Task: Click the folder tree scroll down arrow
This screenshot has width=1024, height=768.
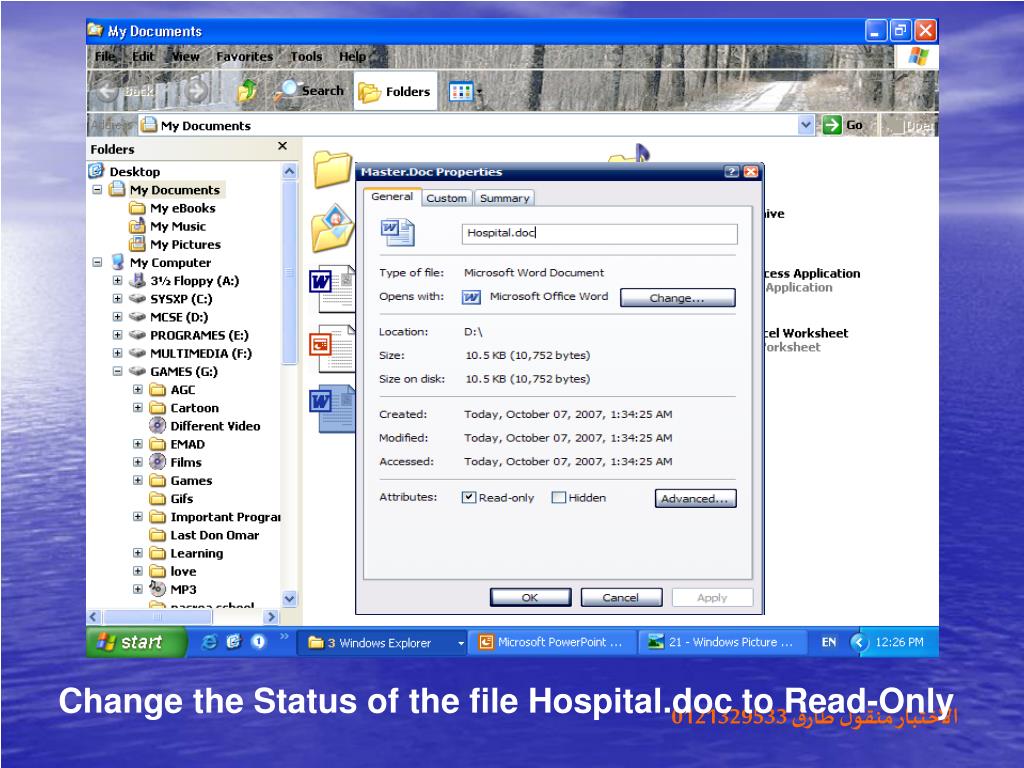Action: point(289,598)
